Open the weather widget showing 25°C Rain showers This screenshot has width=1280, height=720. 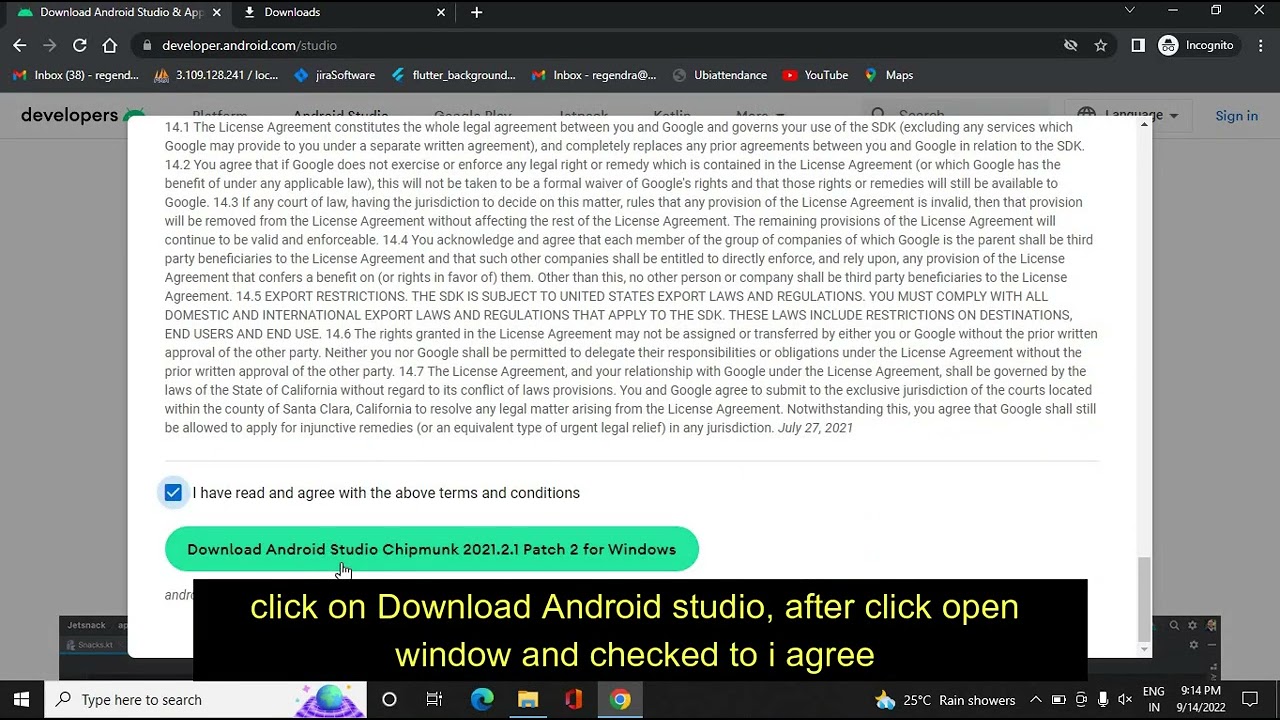point(945,700)
